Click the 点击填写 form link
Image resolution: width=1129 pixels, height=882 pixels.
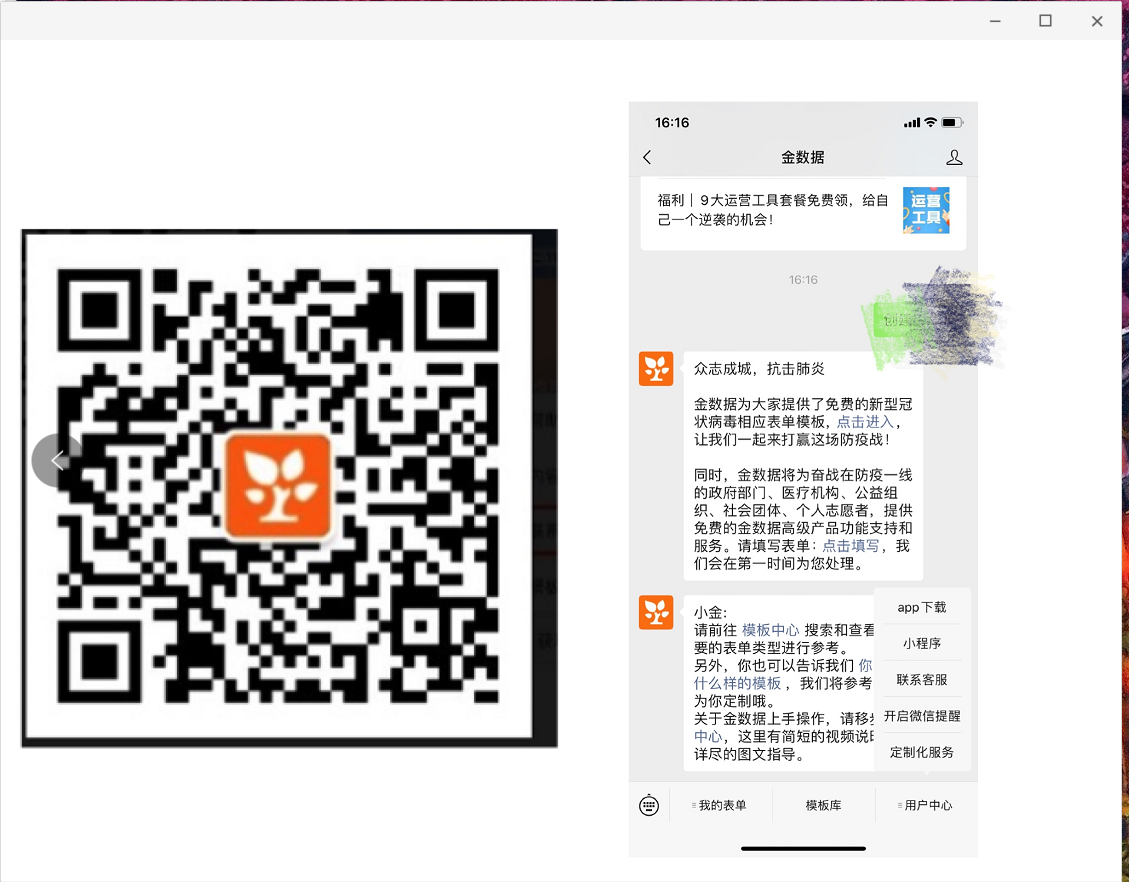pyautogui.click(x=851, y=546)
